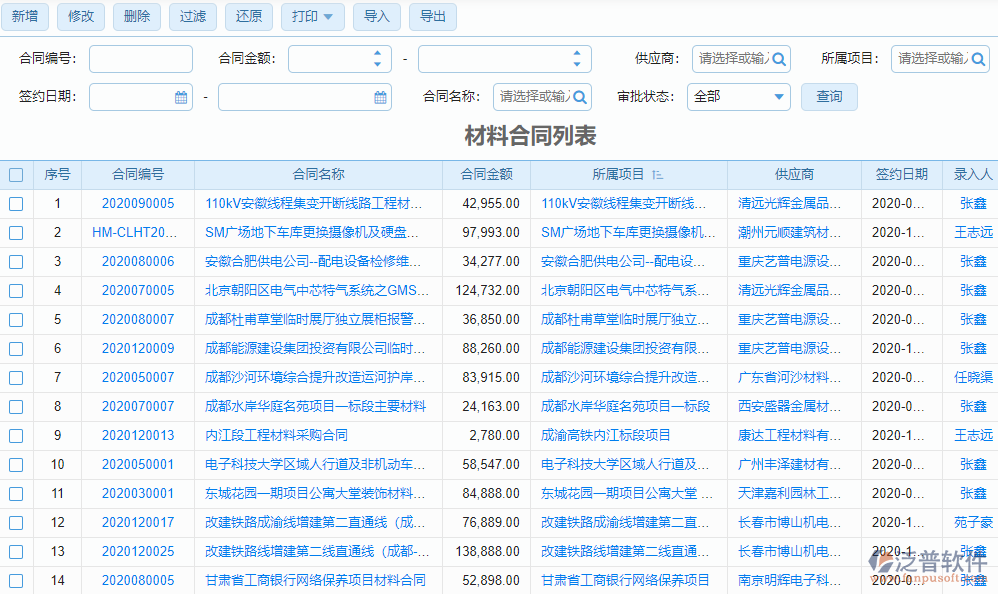点击过滤按钮
This screenshot has width=998, height=594.
192,17
